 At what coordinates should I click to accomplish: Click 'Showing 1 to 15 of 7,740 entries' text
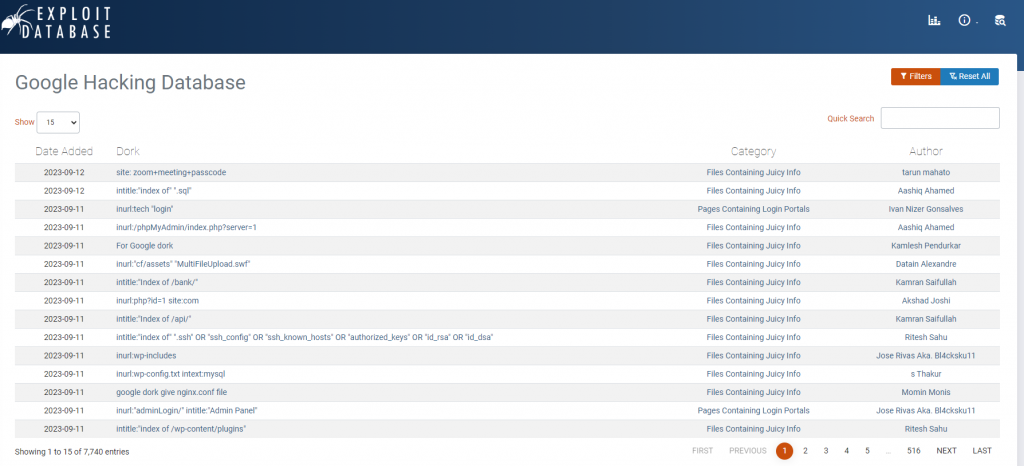click(x=72, y=451)
